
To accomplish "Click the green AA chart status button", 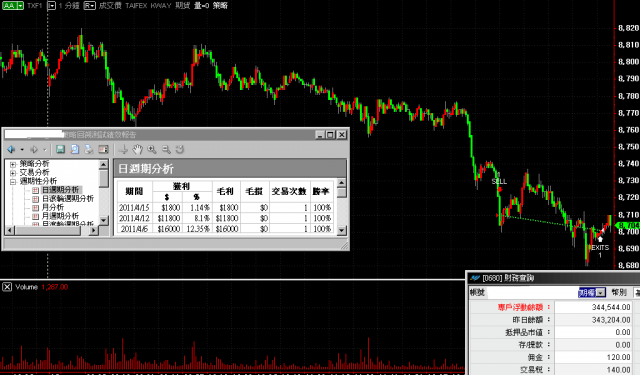I will coord(9,6).
